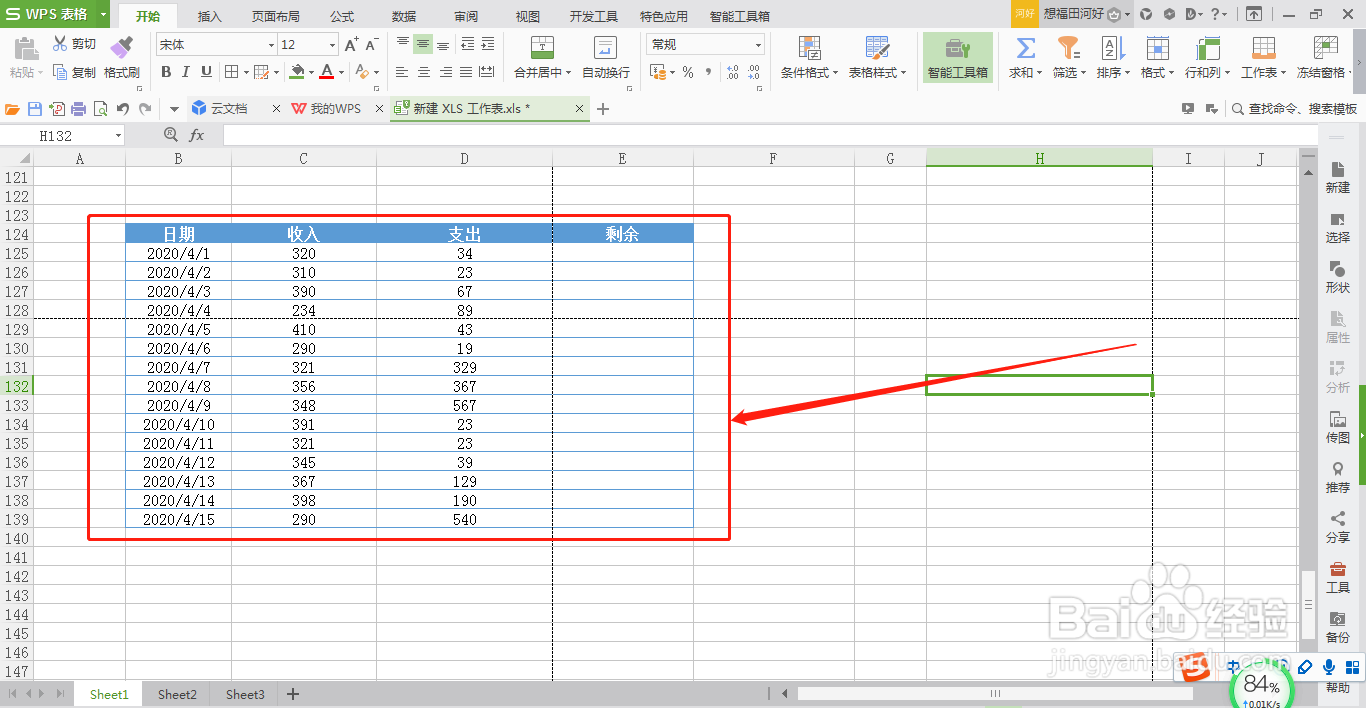Expand the Name Box dropdown arrow
This screenshot has height=708, width=1366.
coord(119,136)
